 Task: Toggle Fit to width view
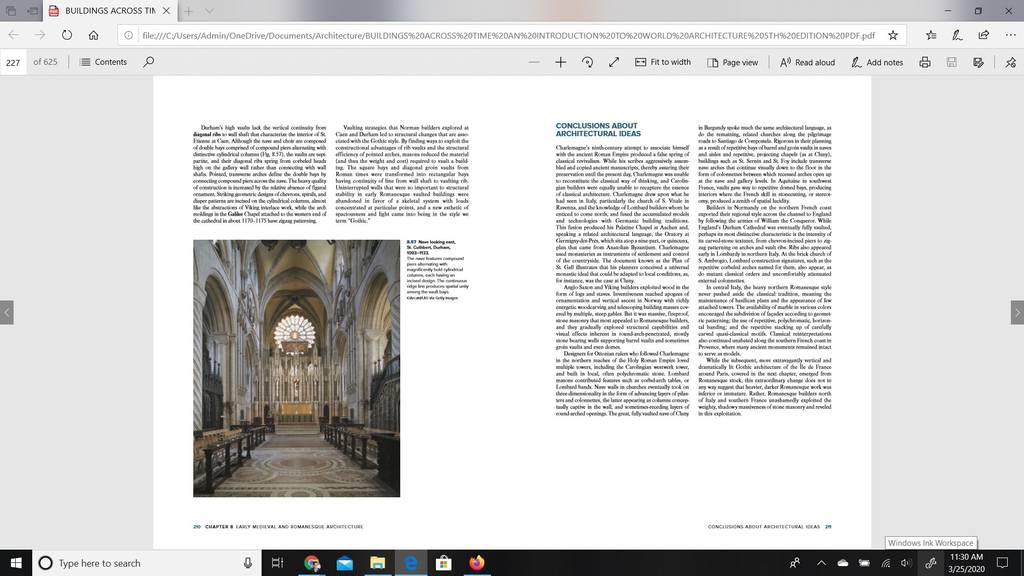click(662, 62)
